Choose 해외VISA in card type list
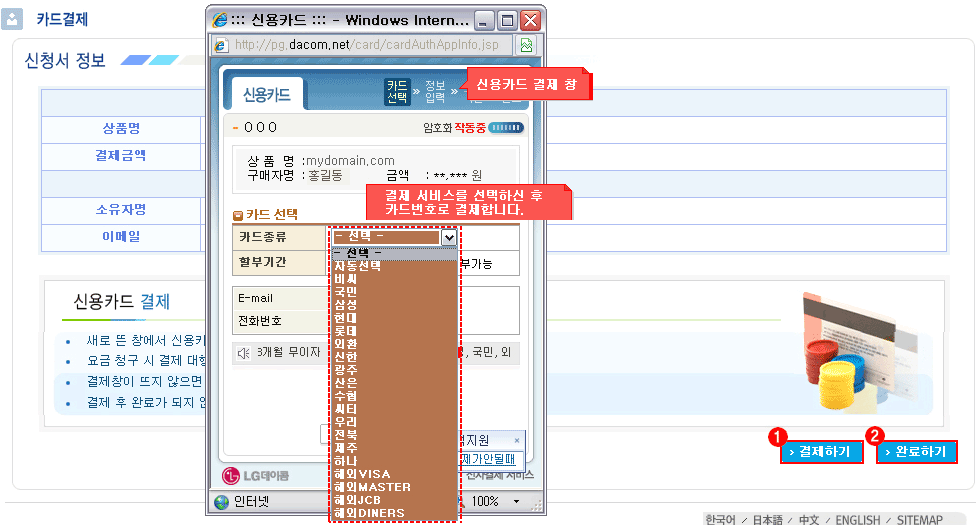The image size is (976, 532). pyautogui.click(x=362, y=474)
